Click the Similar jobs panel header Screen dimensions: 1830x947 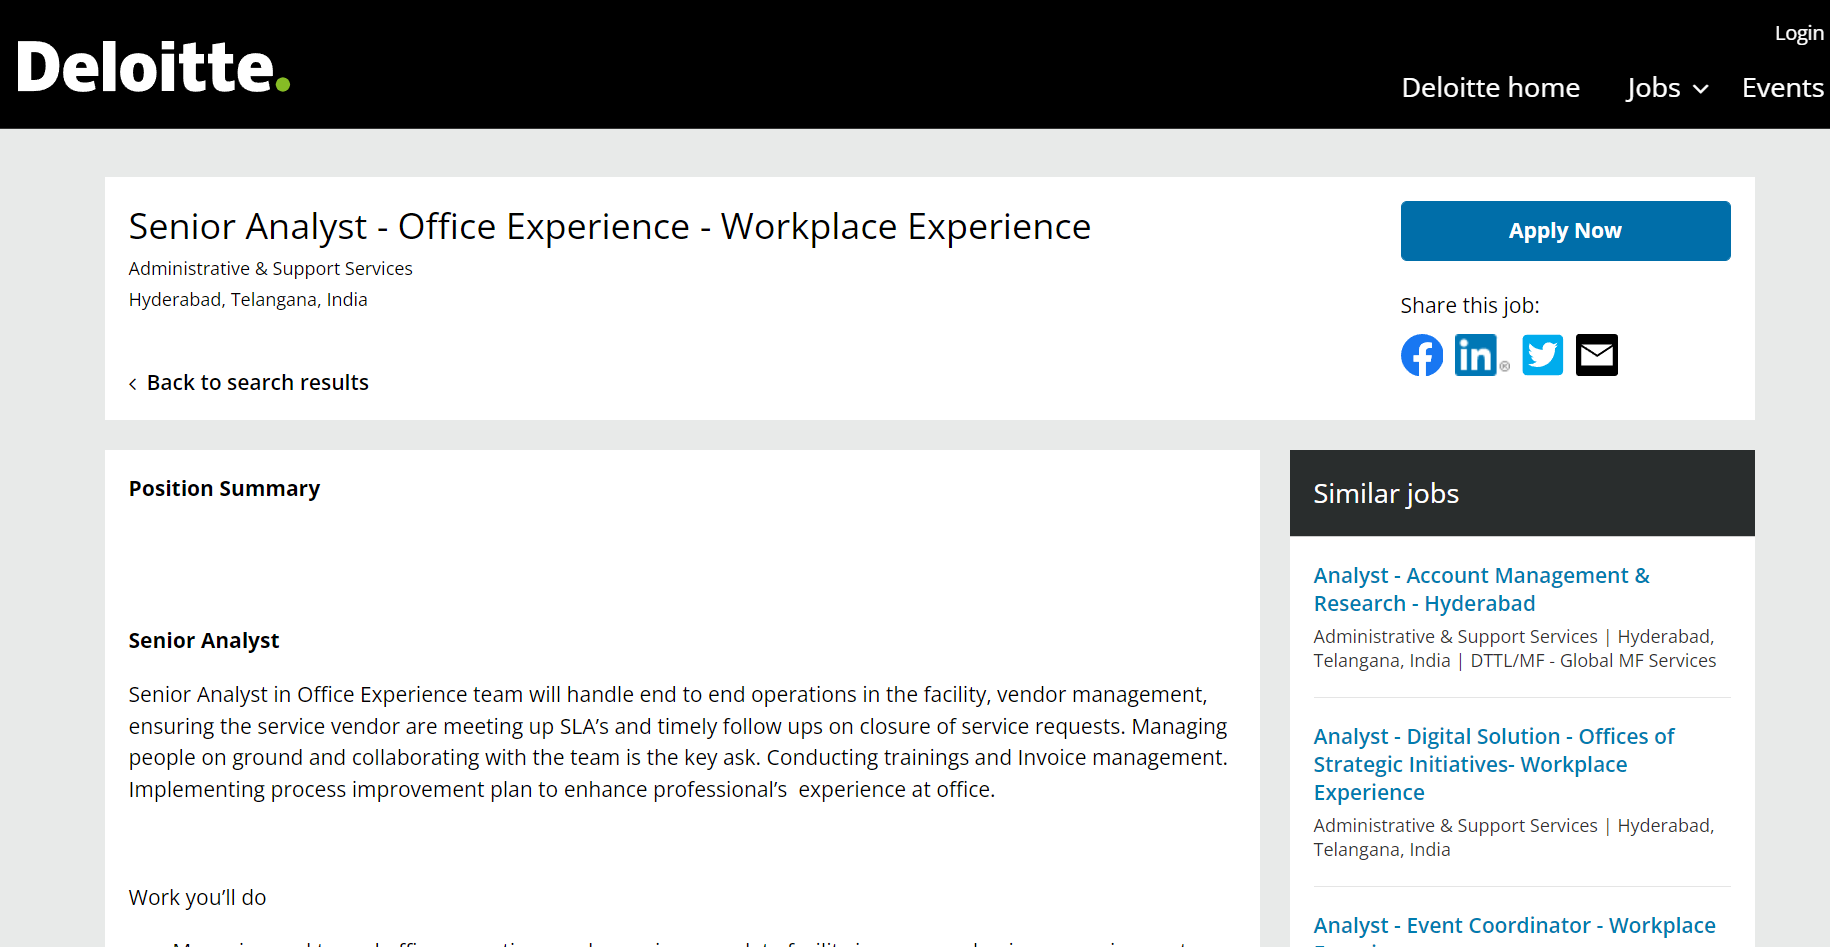tap(1385, 493)
